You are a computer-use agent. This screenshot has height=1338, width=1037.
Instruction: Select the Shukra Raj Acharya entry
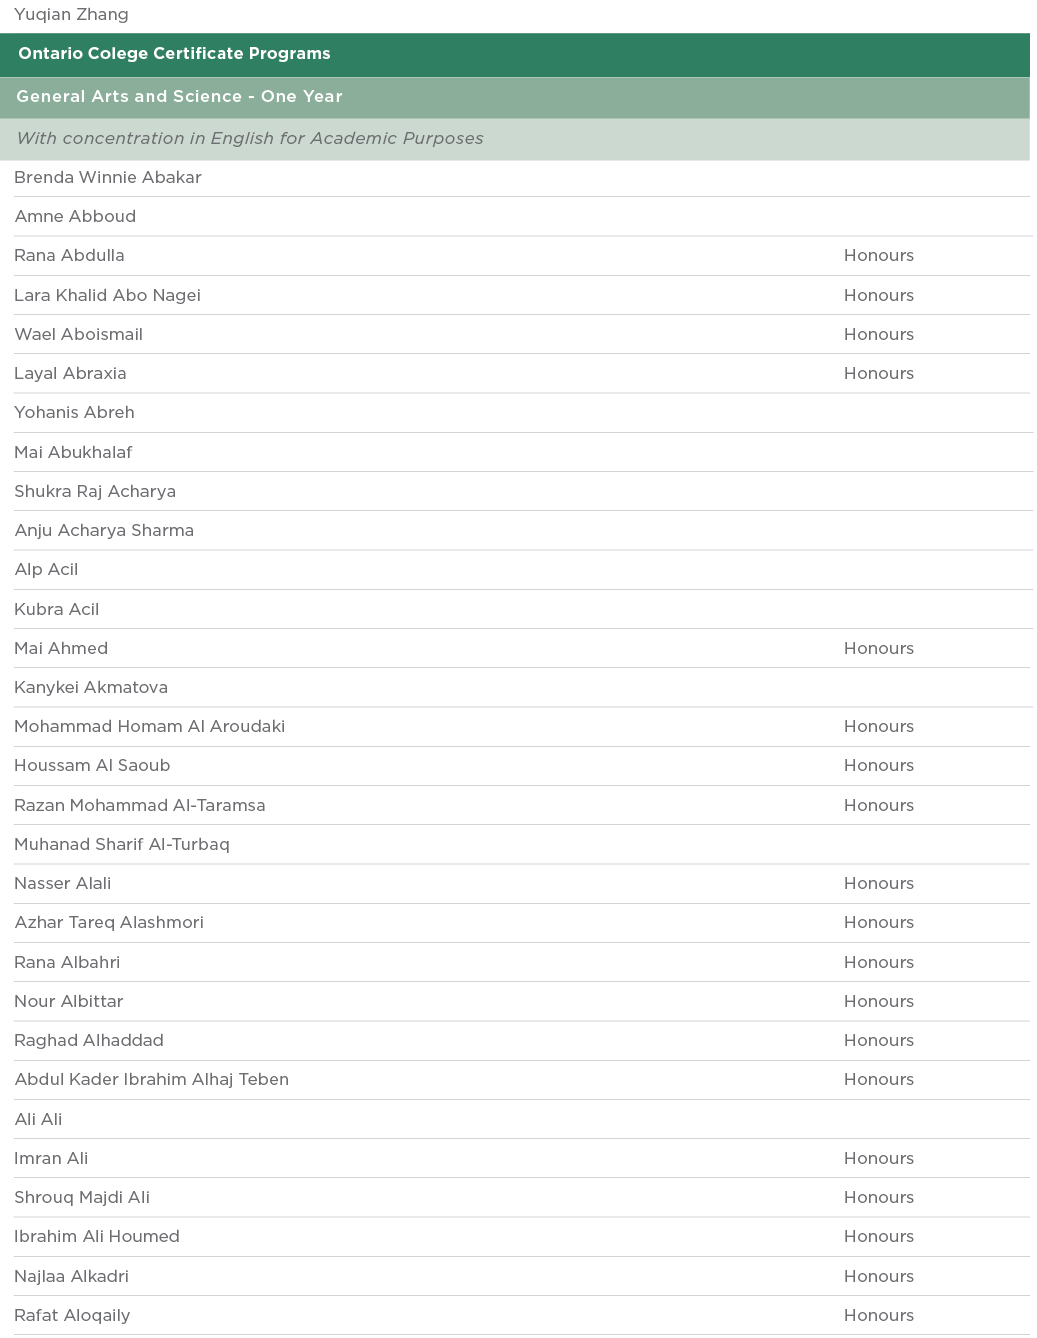coord(95,492)
